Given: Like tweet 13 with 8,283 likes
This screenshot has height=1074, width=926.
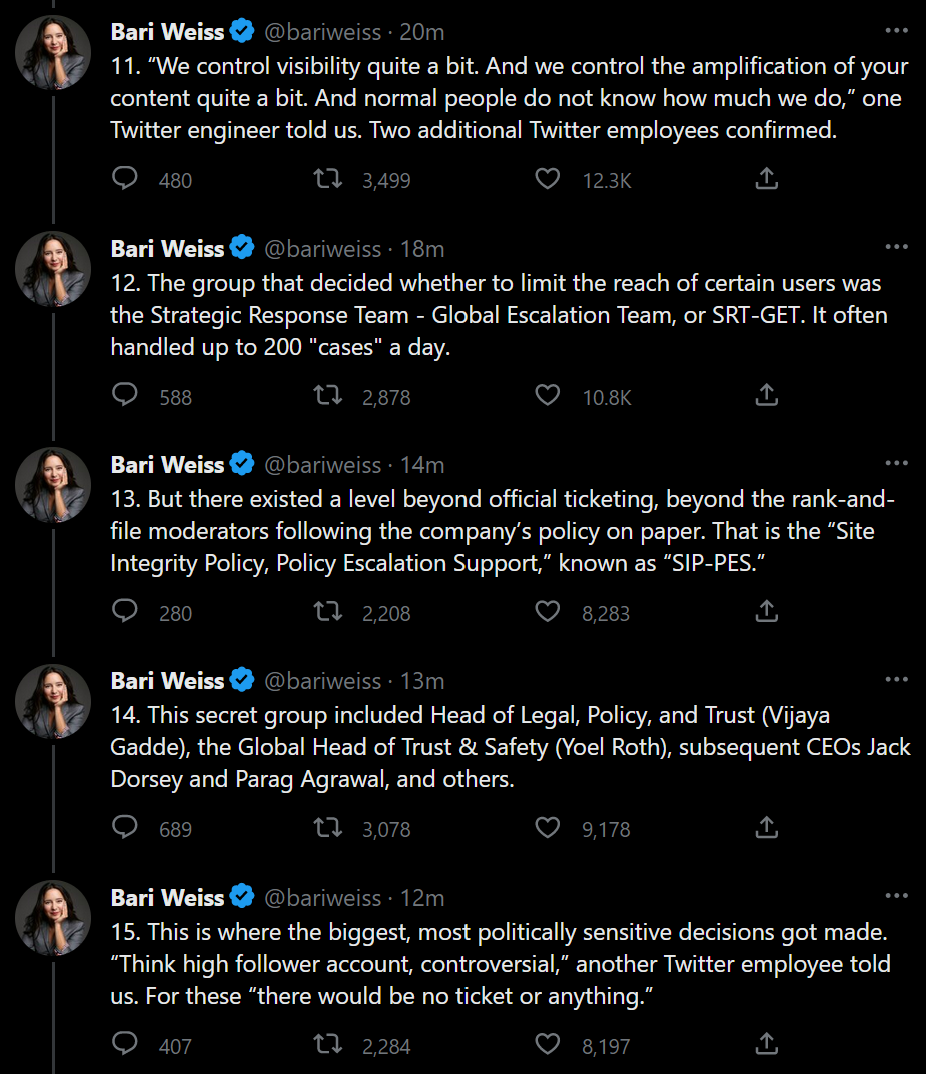Looking at the screenshot, I should (548, 611).
